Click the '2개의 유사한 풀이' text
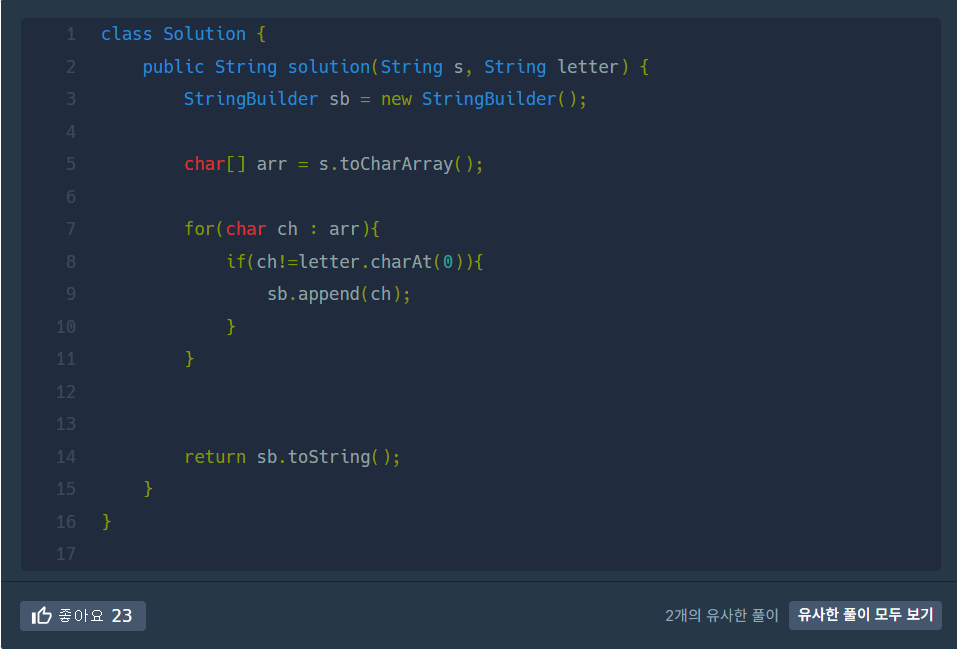 [x=721, y=615]
